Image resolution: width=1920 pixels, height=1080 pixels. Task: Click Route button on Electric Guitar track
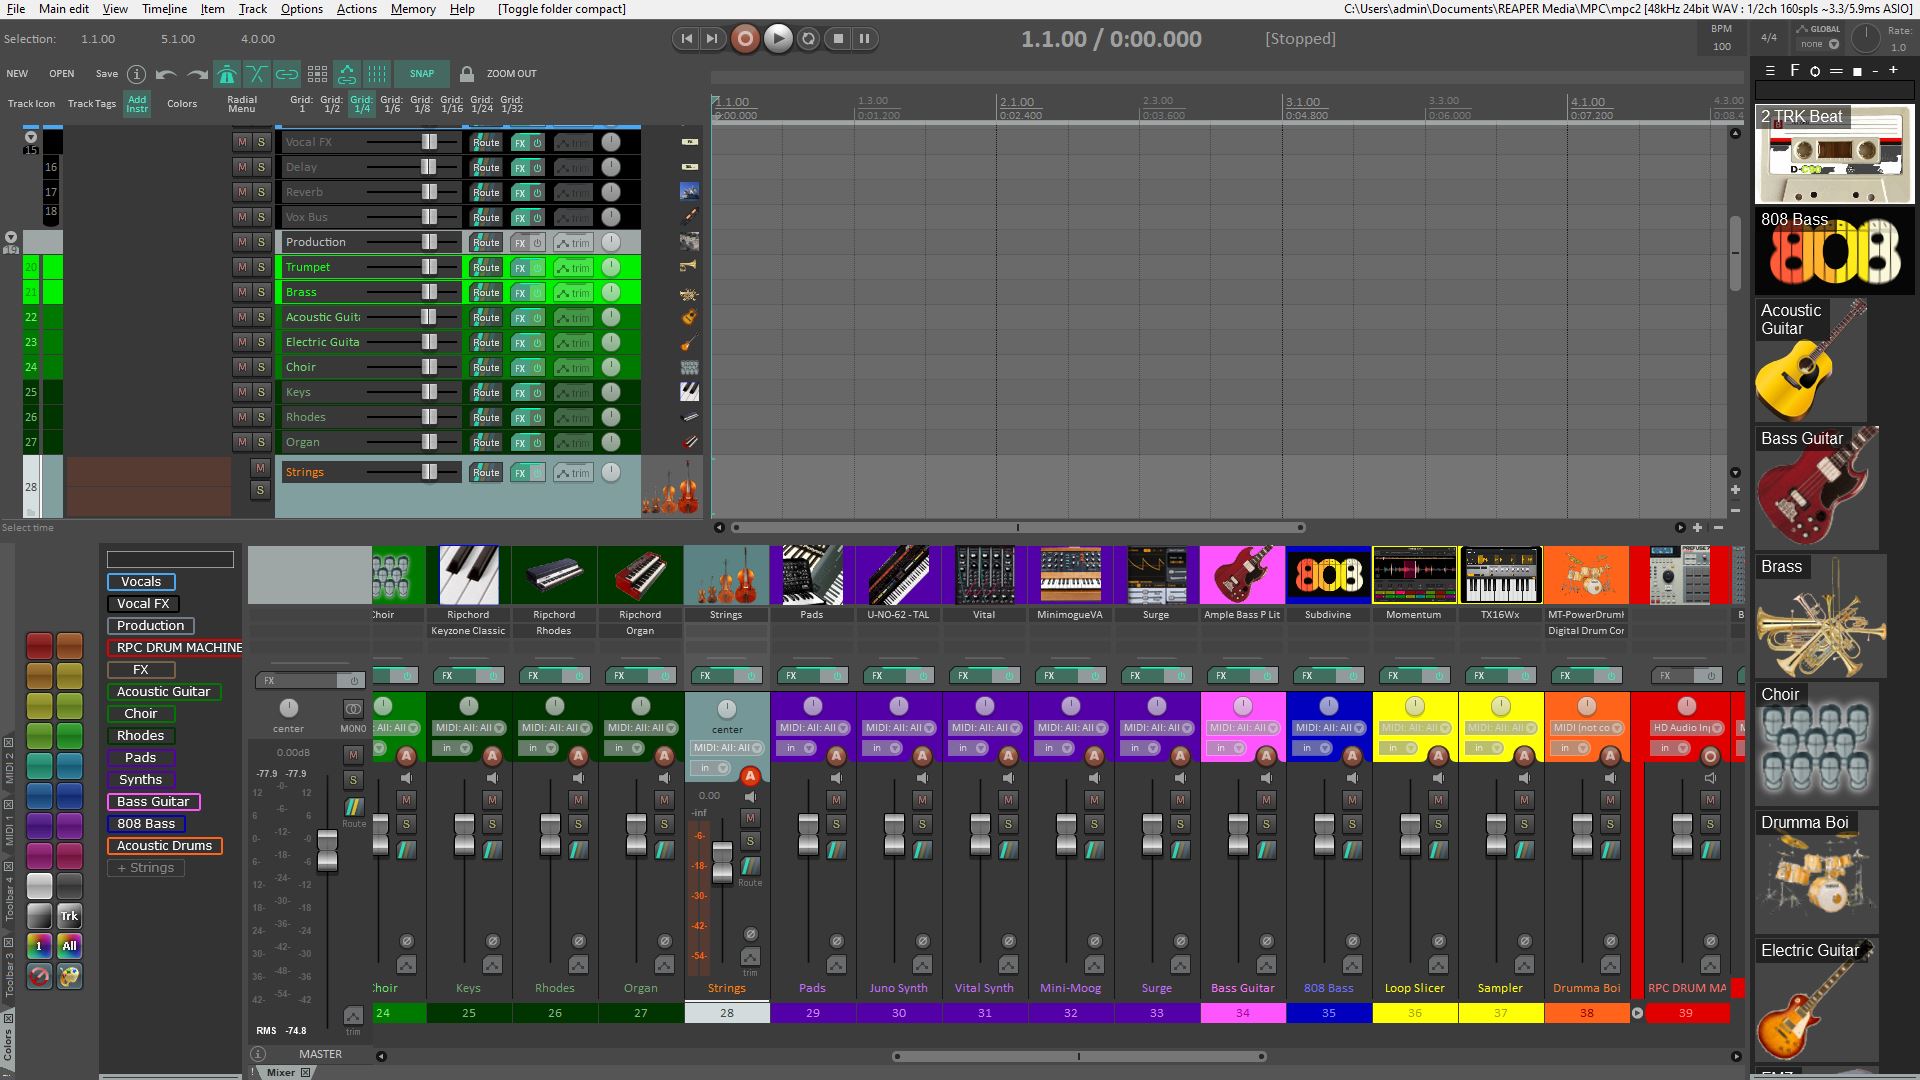click(486, 342)
